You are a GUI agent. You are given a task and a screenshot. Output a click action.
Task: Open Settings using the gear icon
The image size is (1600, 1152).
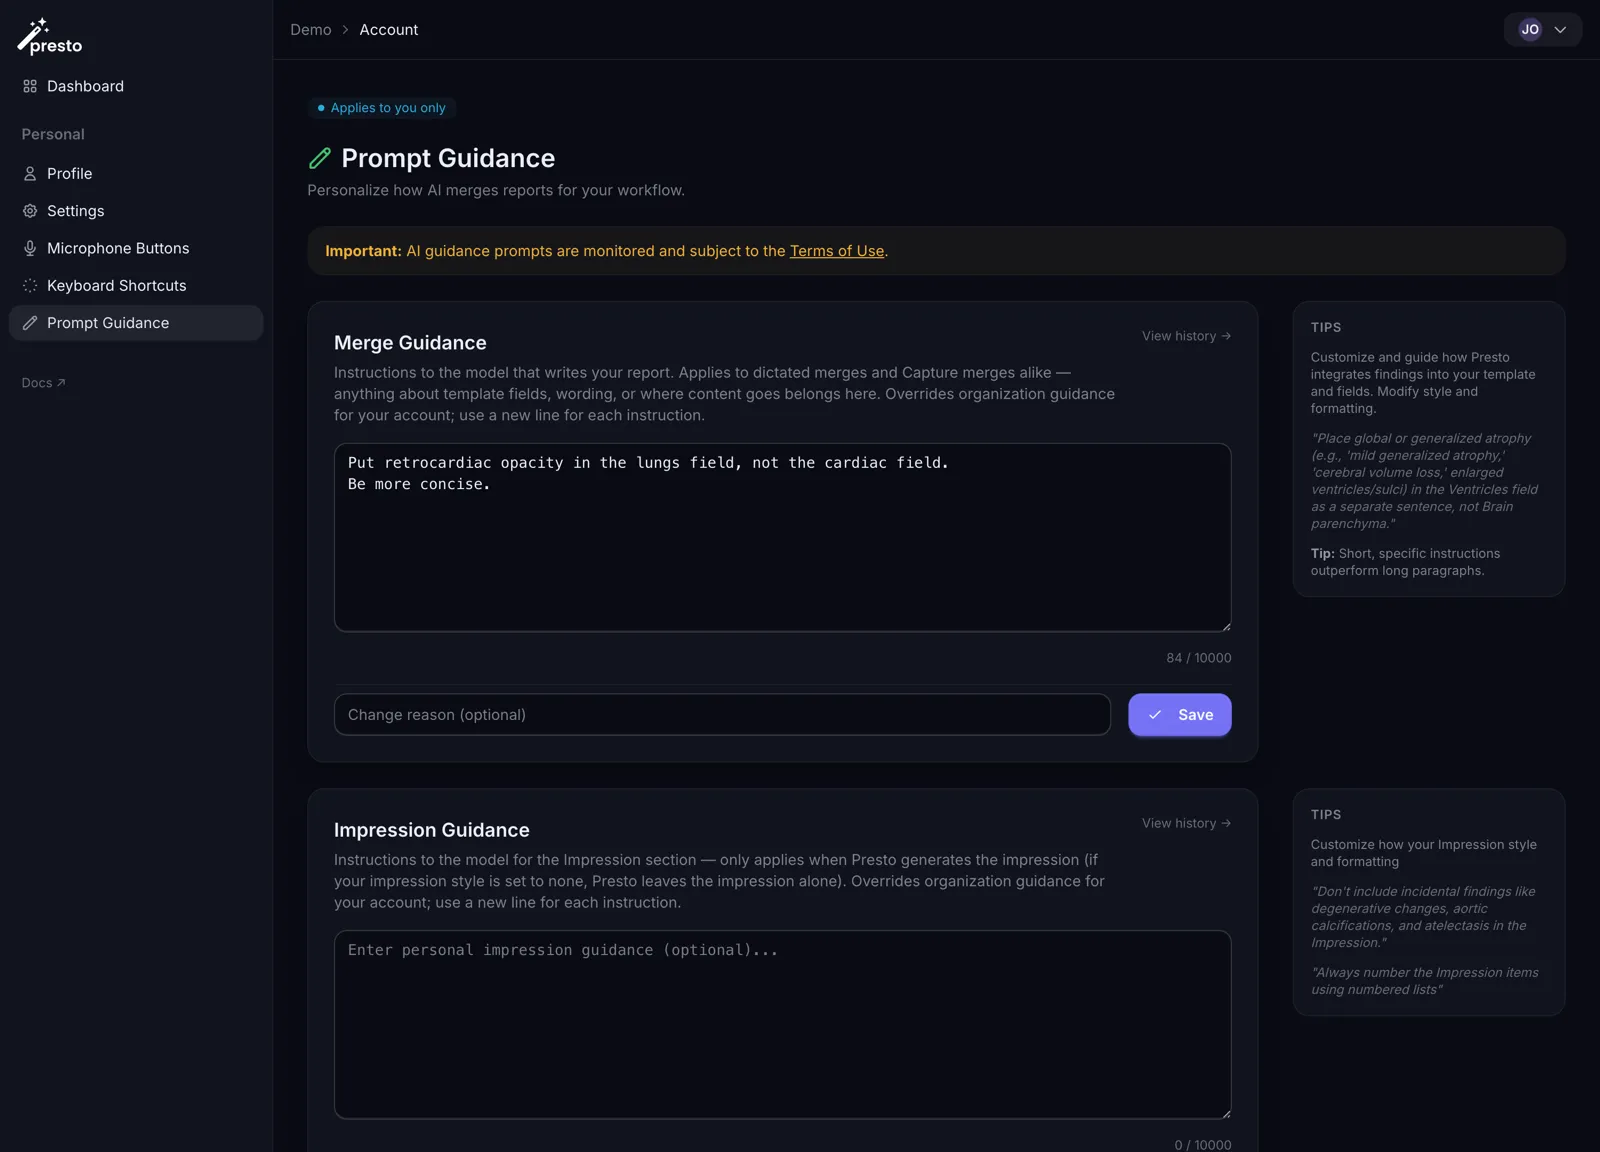point(30,211)
